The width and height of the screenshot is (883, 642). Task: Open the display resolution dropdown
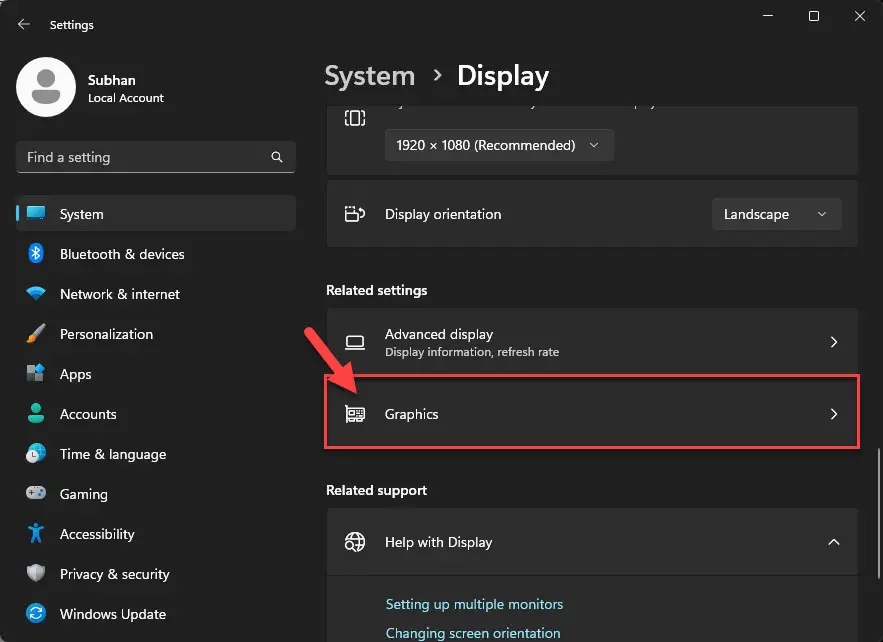[499, 145]
